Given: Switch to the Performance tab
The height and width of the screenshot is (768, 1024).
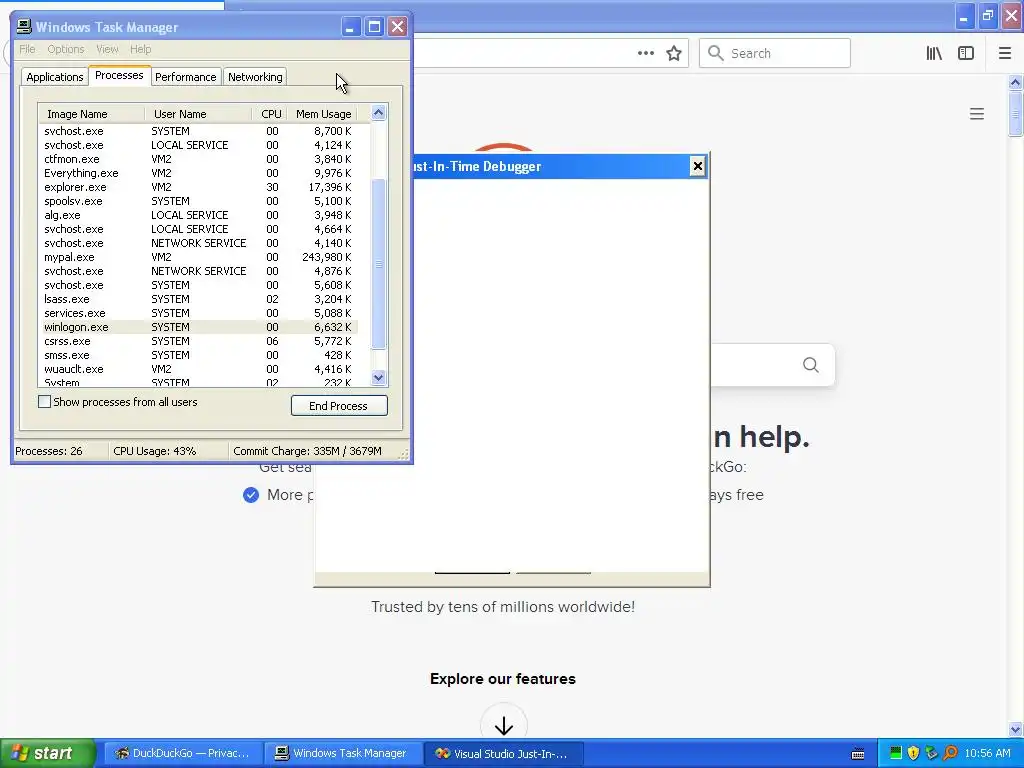Looking at the screenshot, I should coord(185,77).
